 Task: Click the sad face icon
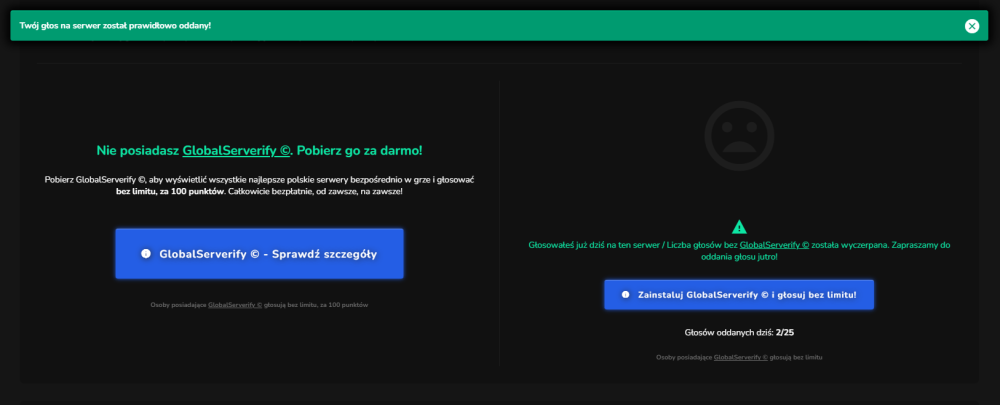click(739, 135)
